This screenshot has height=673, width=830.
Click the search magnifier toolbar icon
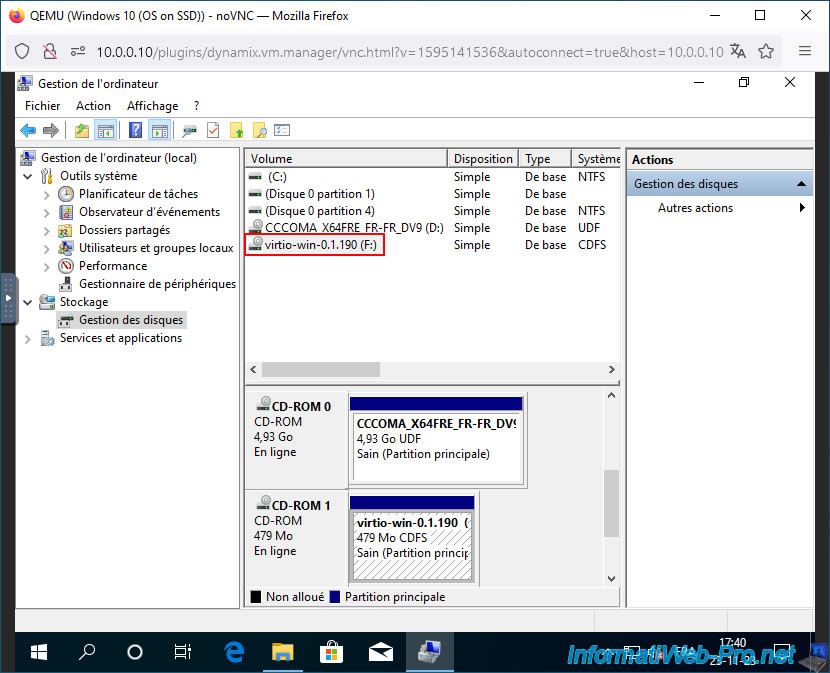(259, 130)
